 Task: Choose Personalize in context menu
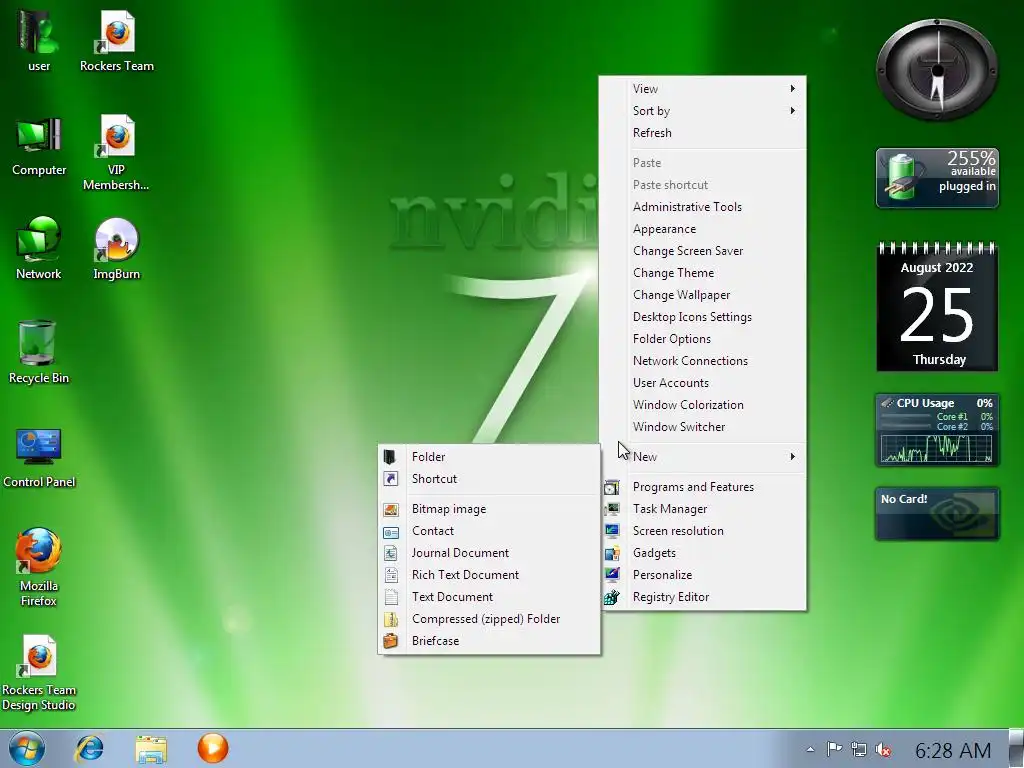[x=703, y=575]
